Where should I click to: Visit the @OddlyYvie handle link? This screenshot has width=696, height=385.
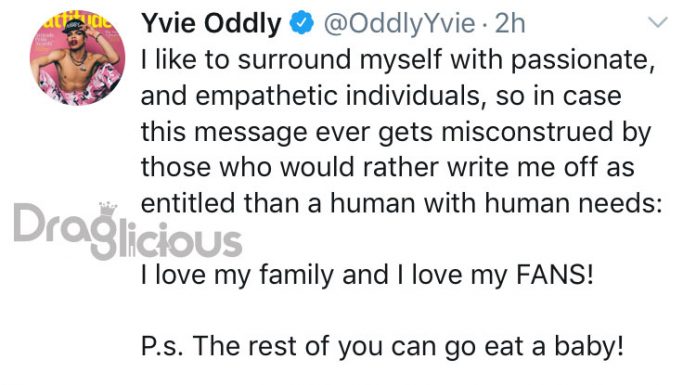pos(399,25)
